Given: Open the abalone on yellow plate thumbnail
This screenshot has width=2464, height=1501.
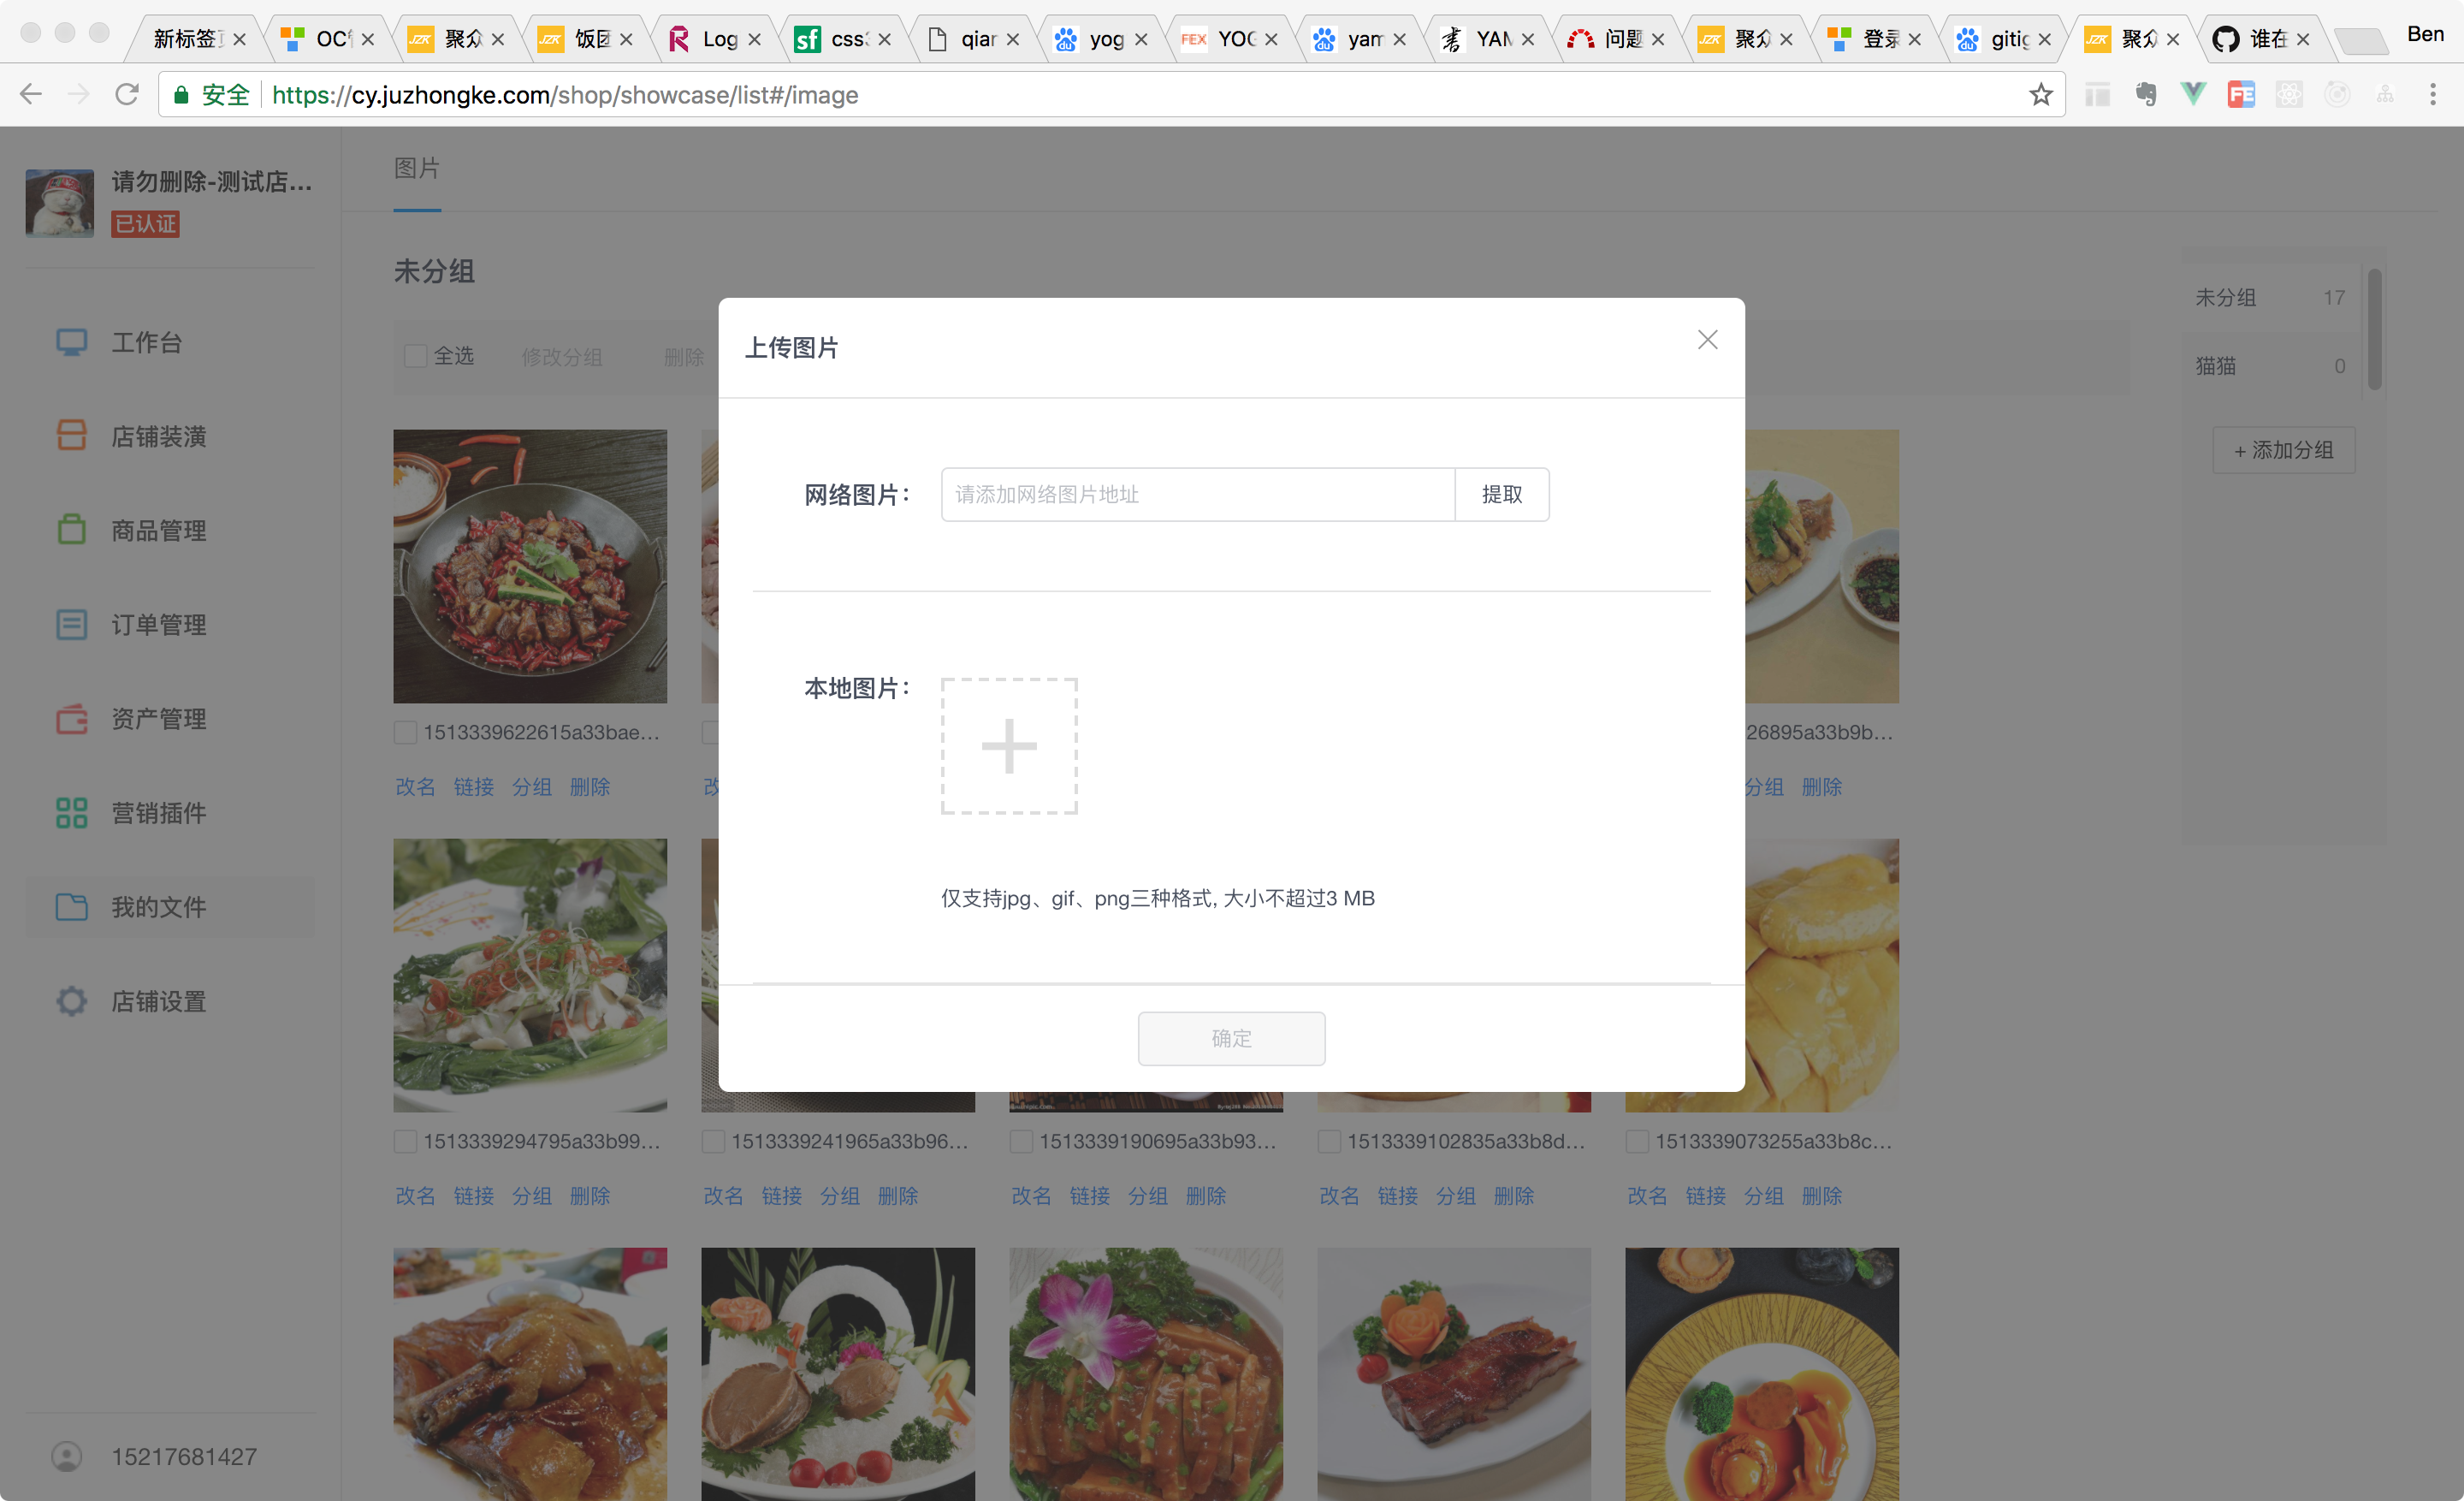Looking at the screenshot, I should pos(1762,1374).
